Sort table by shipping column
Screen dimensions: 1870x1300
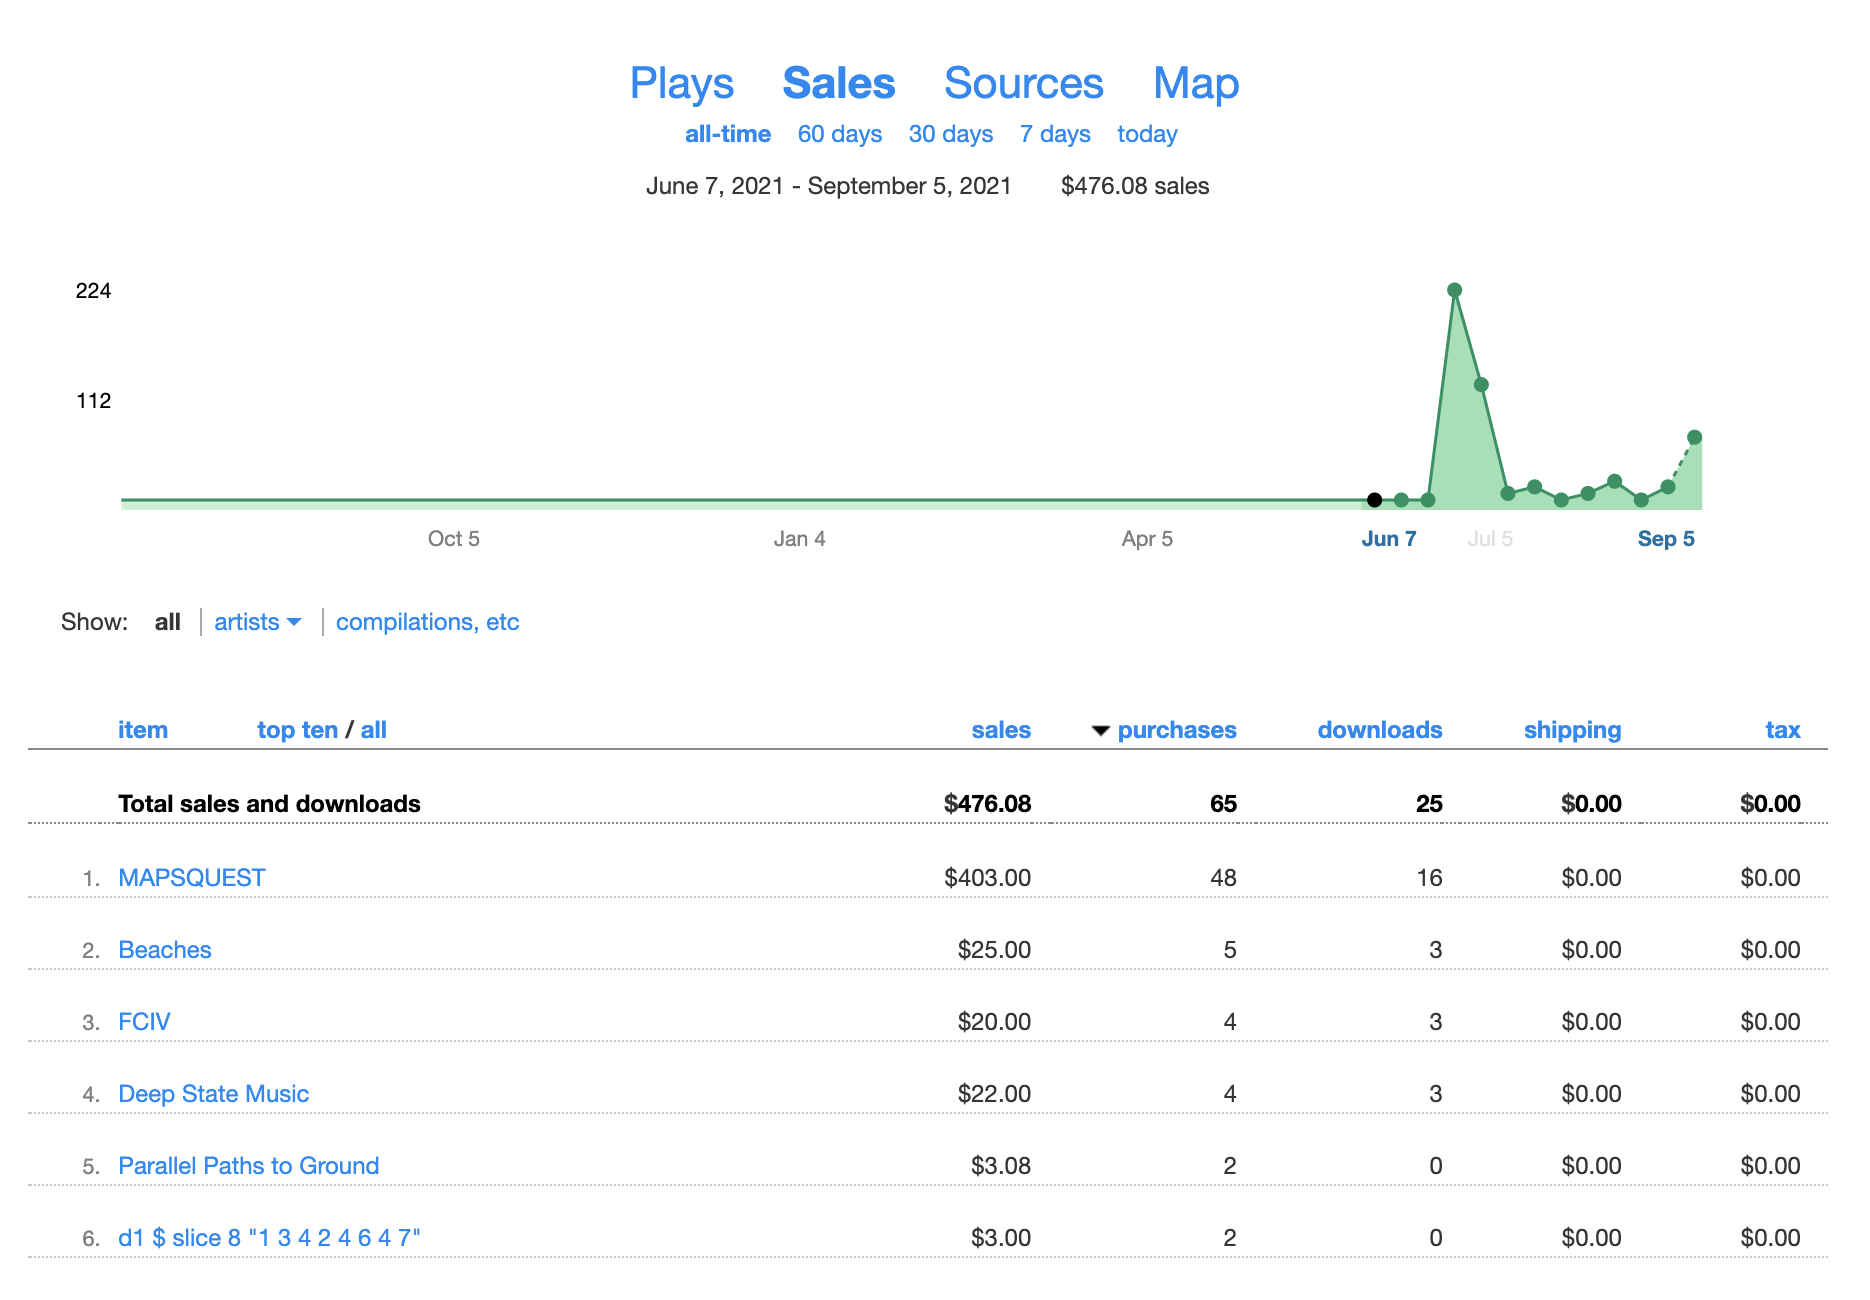point(1571,730)
